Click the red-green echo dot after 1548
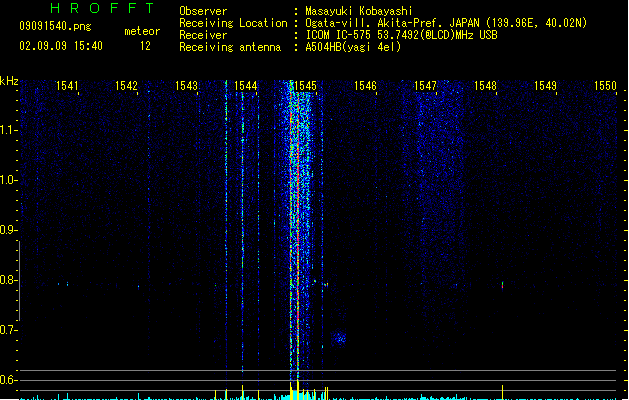This screenshot has width=629, height=400. 502,285
